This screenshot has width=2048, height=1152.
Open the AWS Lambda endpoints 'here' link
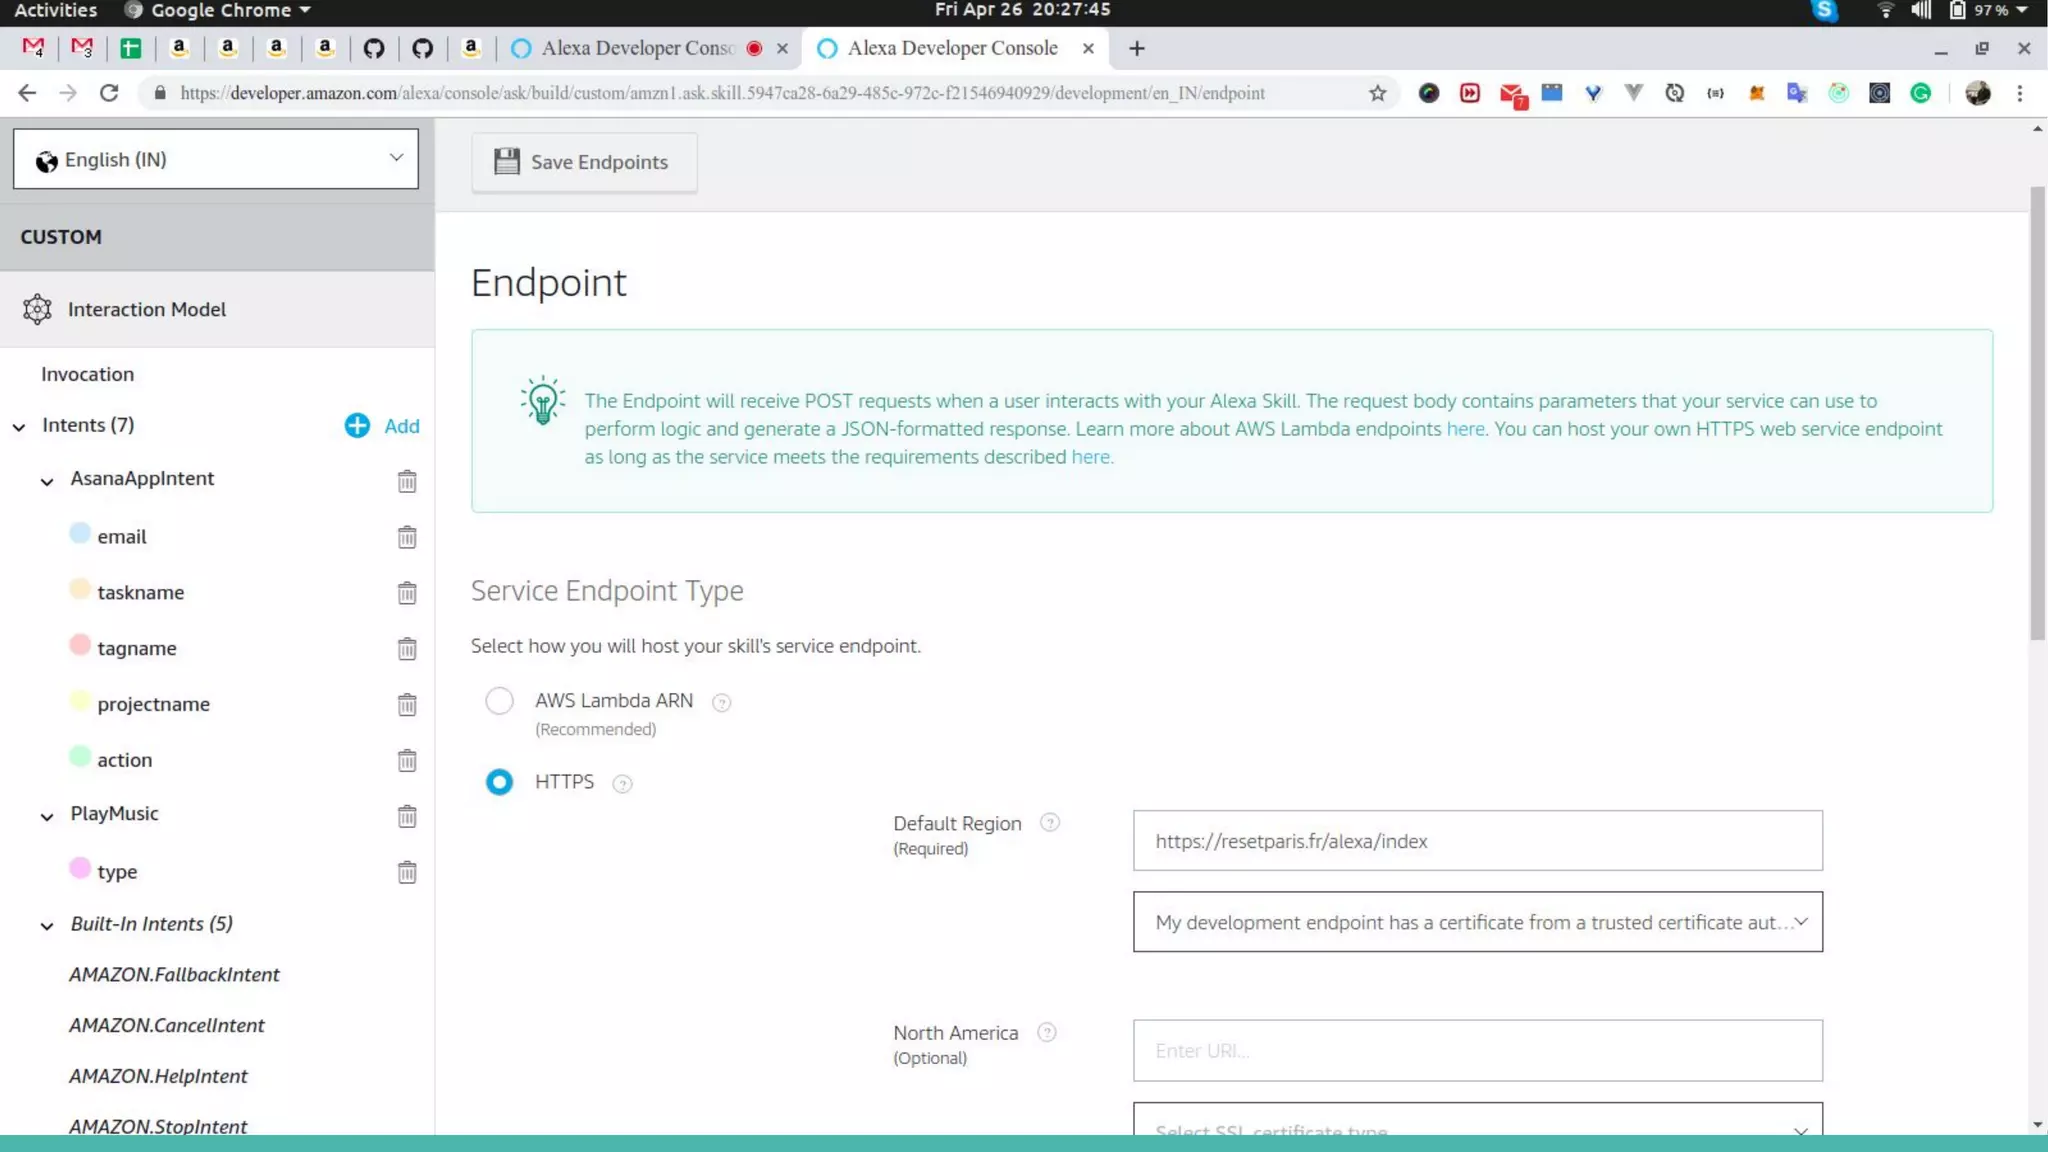[x=1465, y=429]
